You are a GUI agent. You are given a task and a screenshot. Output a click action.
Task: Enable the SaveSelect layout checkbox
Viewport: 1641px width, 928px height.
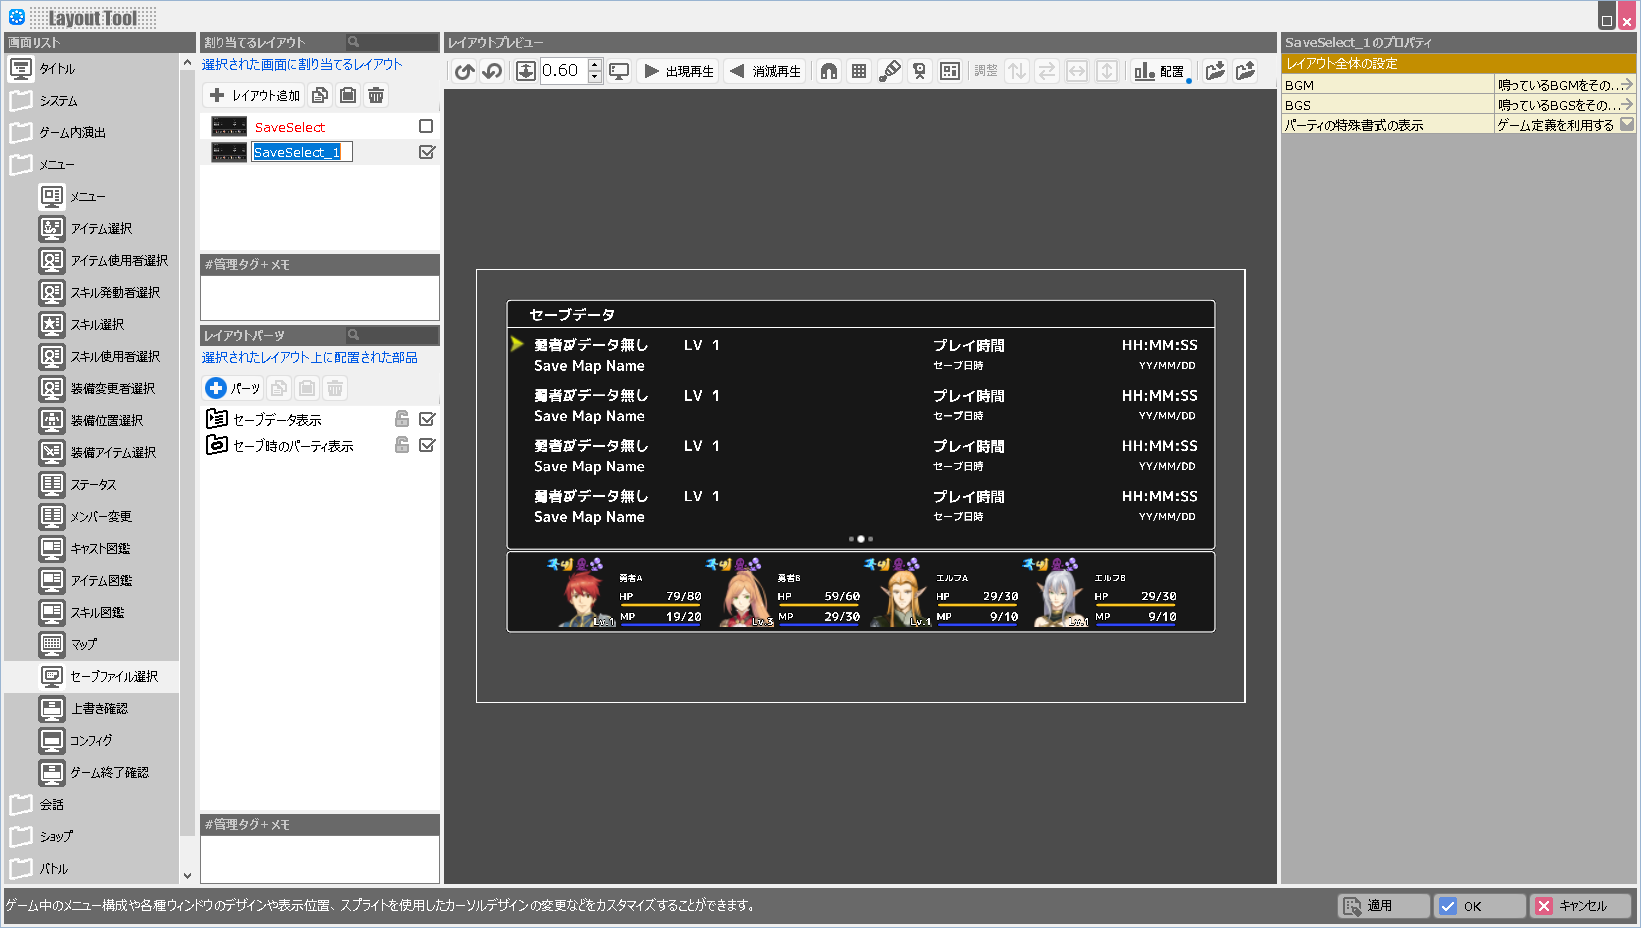pos(426,126)
